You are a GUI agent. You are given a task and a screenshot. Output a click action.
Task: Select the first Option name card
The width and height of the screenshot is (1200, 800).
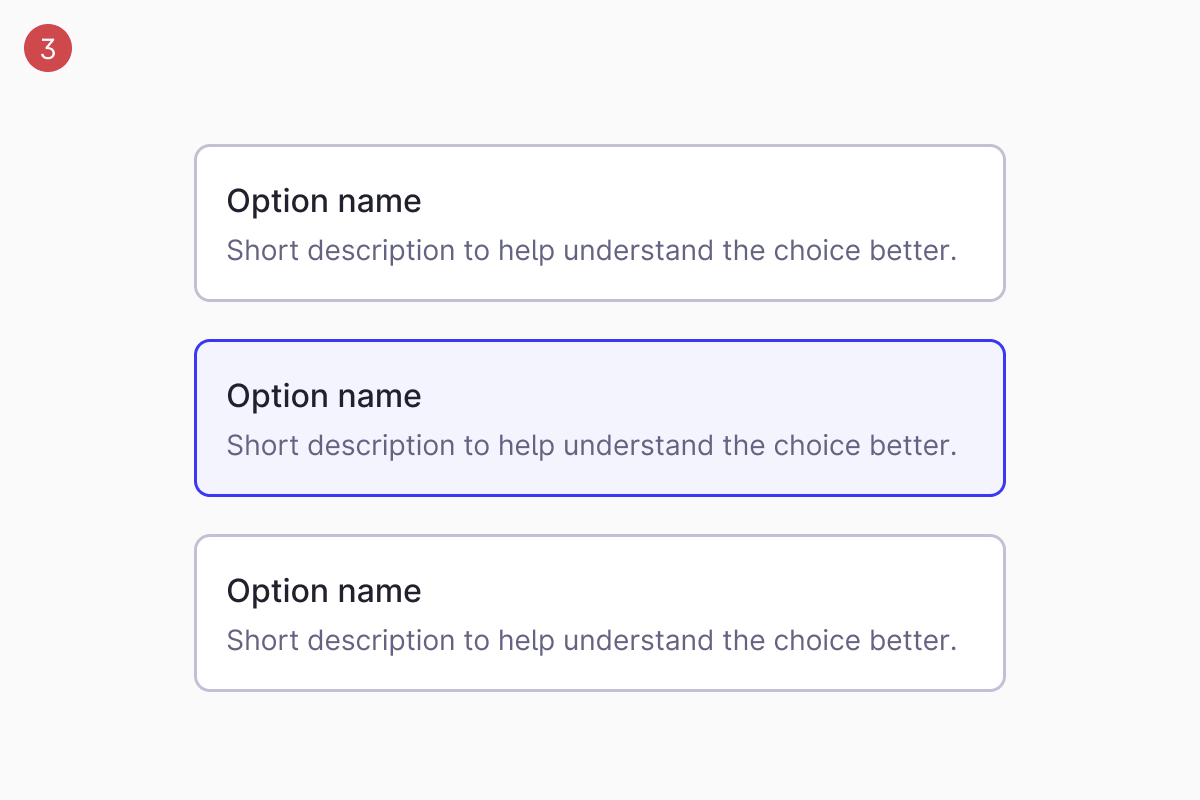tap(600, 222)
